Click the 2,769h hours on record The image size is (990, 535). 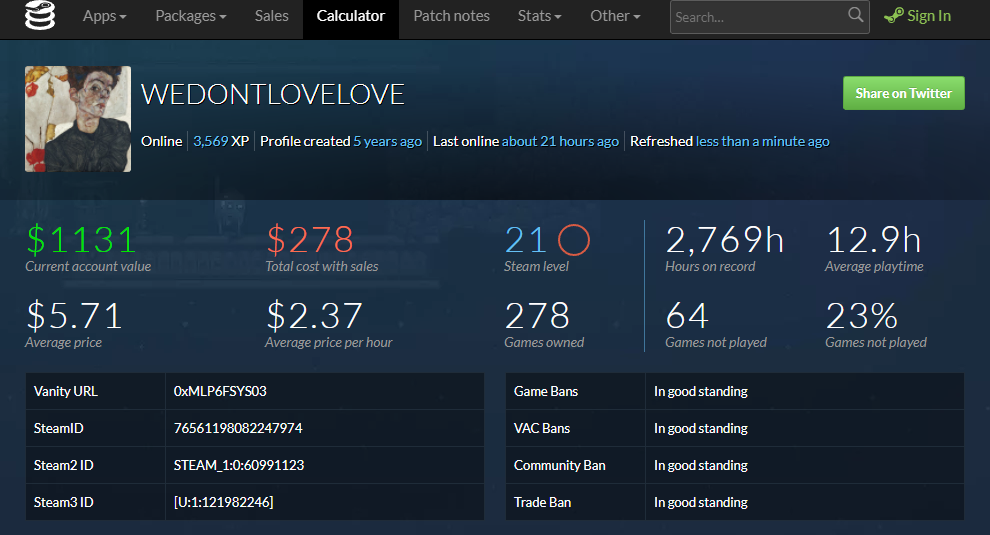coord(724,240)
